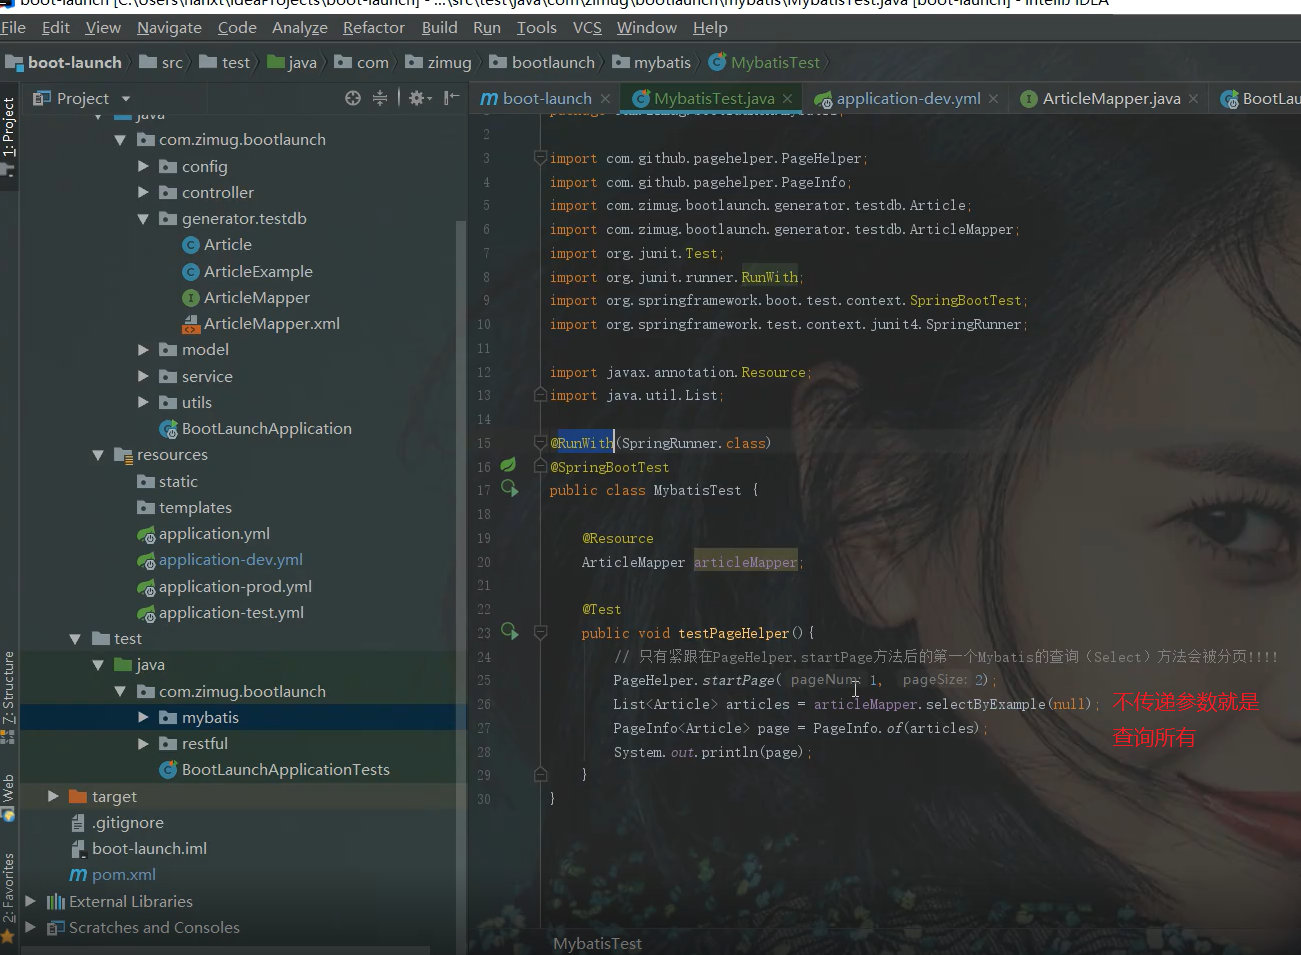The height and width of the screenshot is (955, 1301).
Task: Expand the utils folder
Action: (143, 402)
